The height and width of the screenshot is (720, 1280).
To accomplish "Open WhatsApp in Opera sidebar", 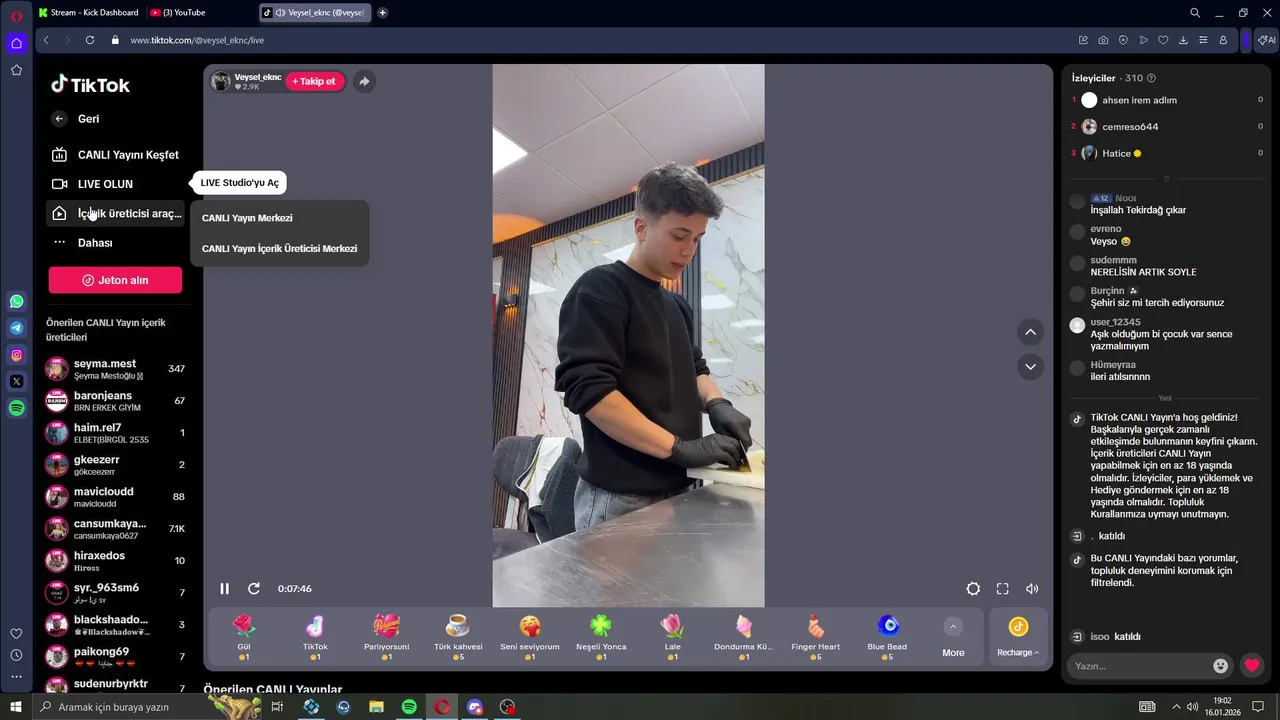I will (16, 301).
